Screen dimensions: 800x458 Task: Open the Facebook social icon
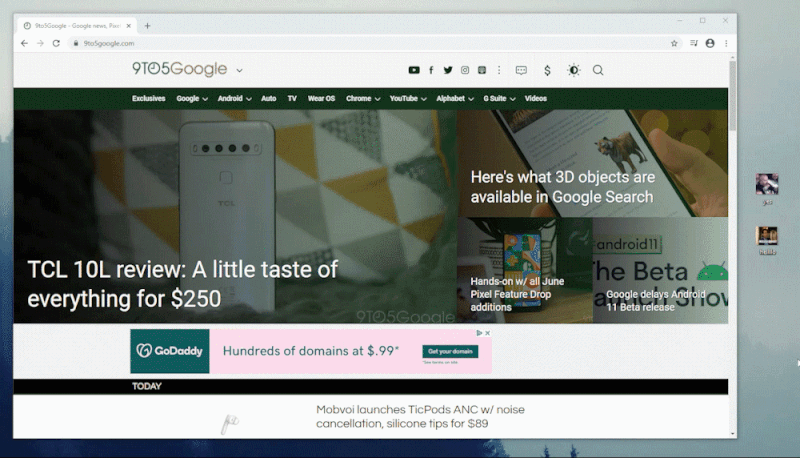[431, 70]
